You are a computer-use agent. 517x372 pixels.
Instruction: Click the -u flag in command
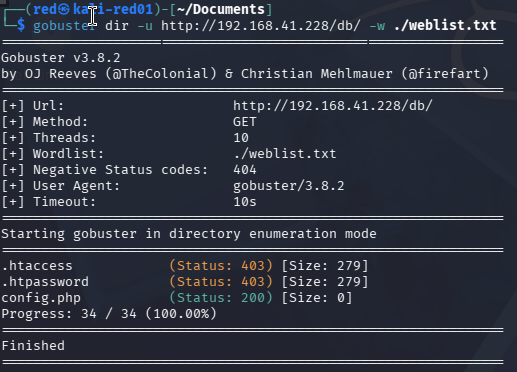pyautogui.click(x=145, y=26)
